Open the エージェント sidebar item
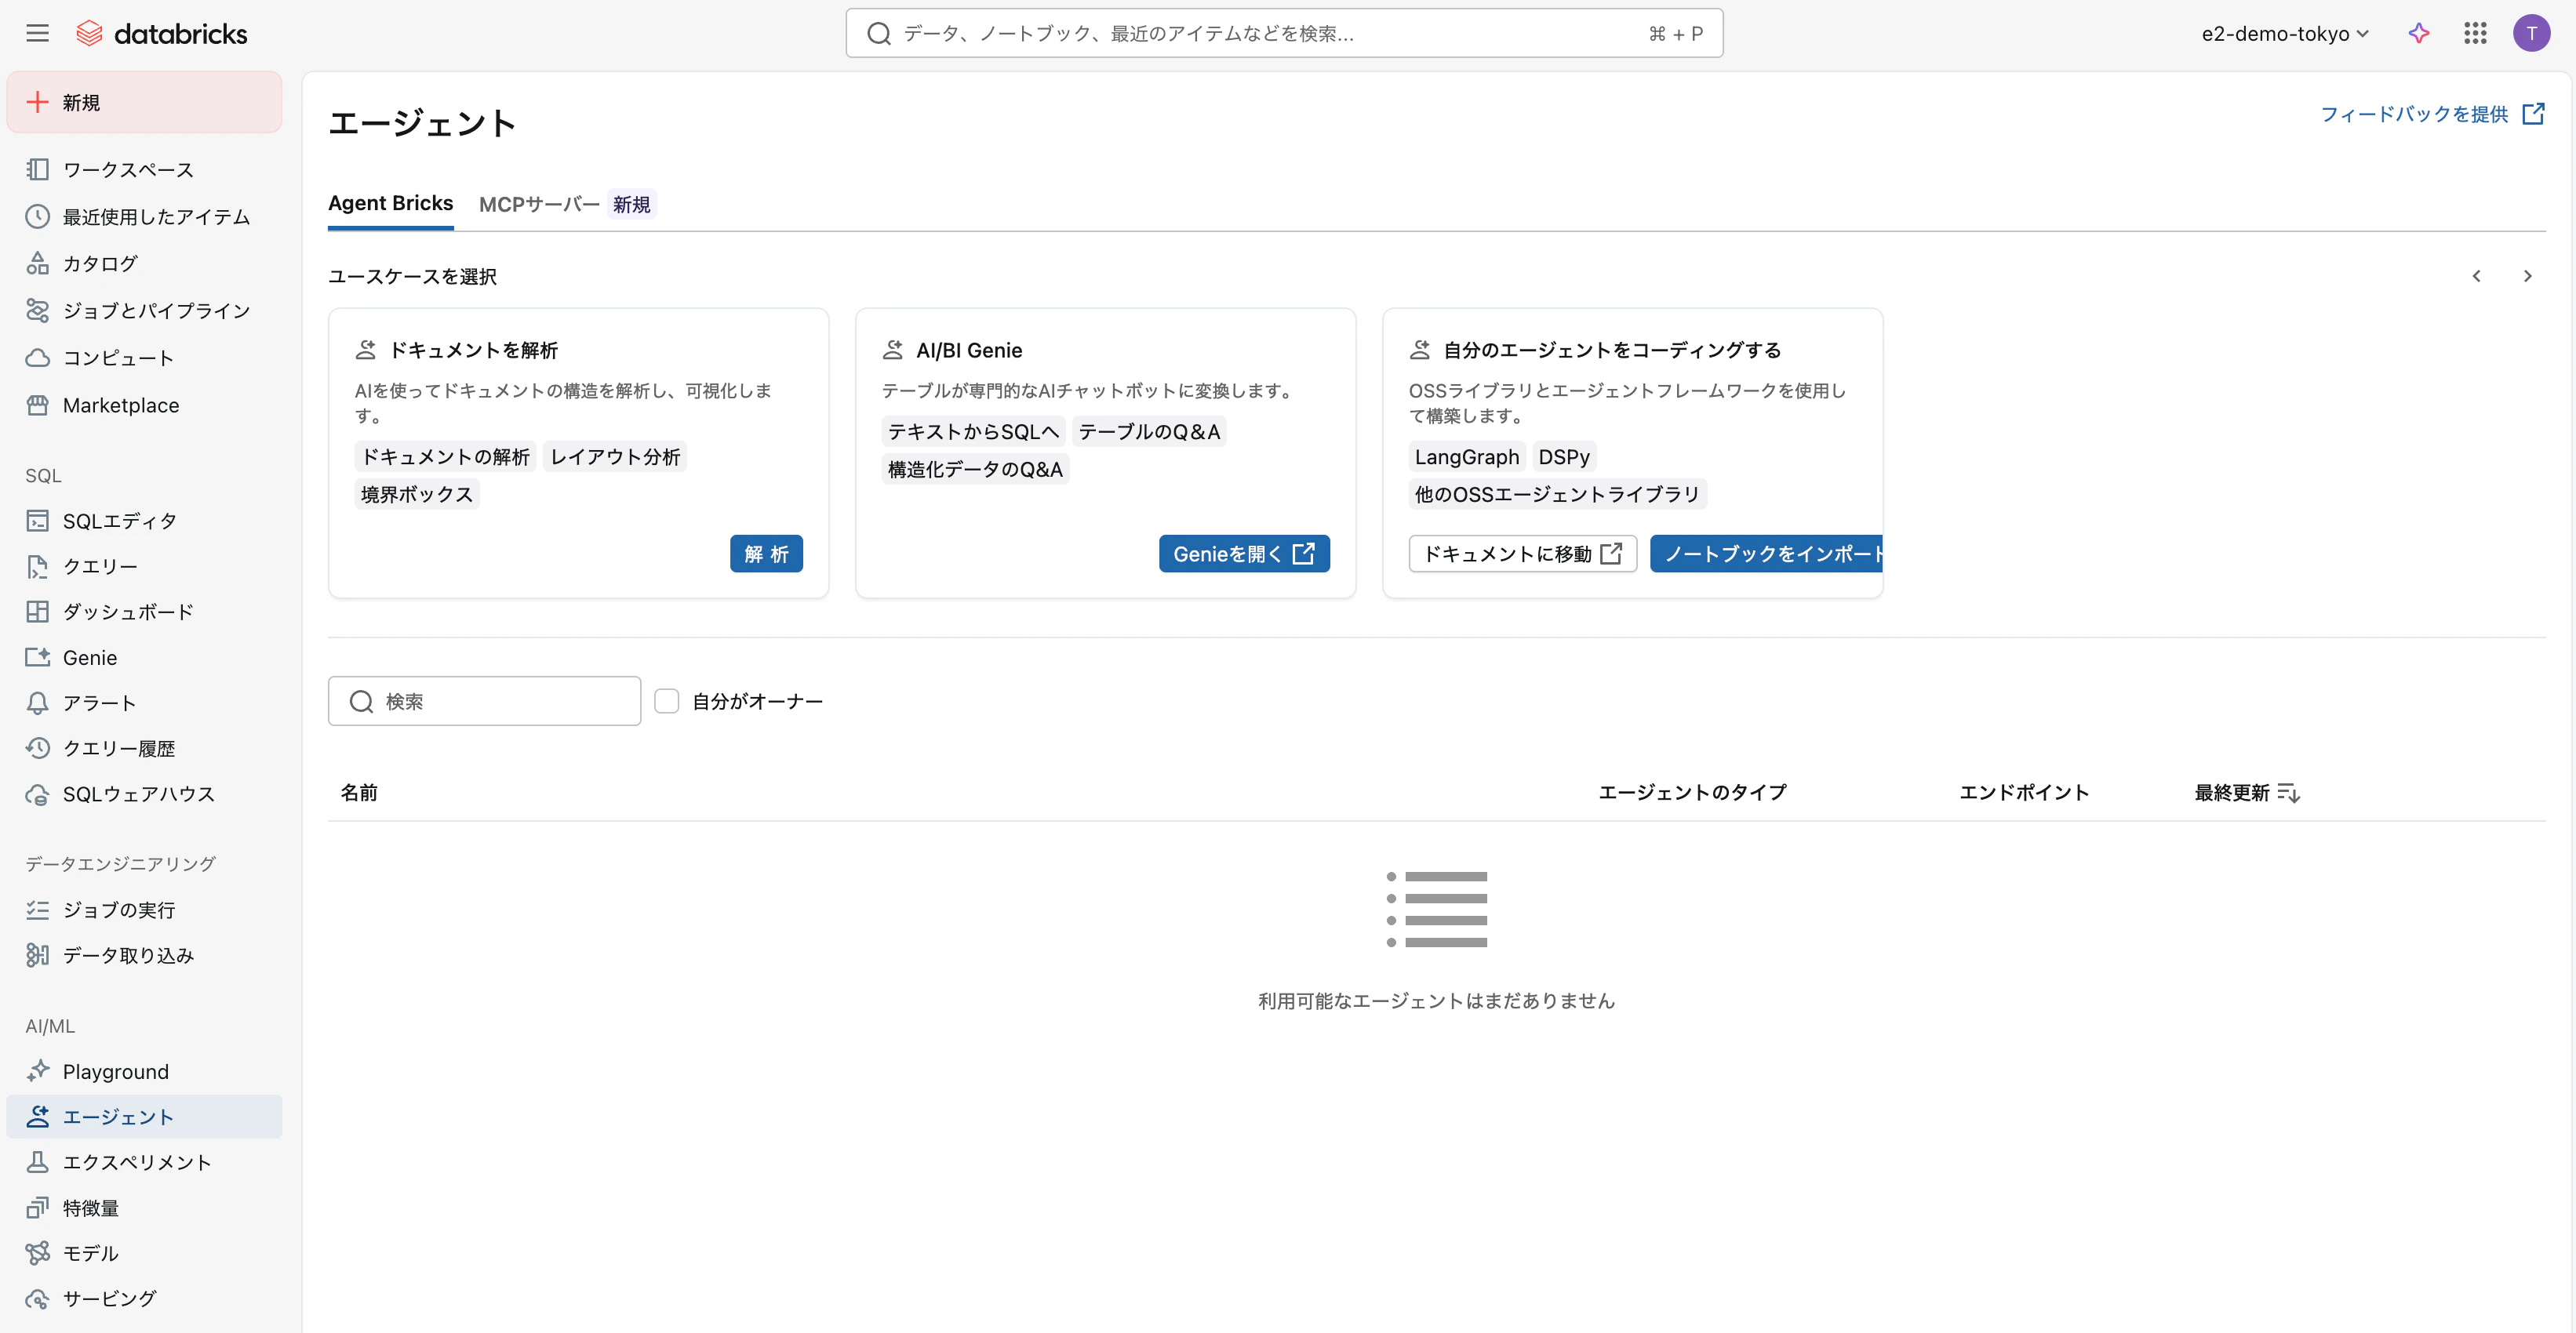The image size is (2576, 1333). point(144,1116)
